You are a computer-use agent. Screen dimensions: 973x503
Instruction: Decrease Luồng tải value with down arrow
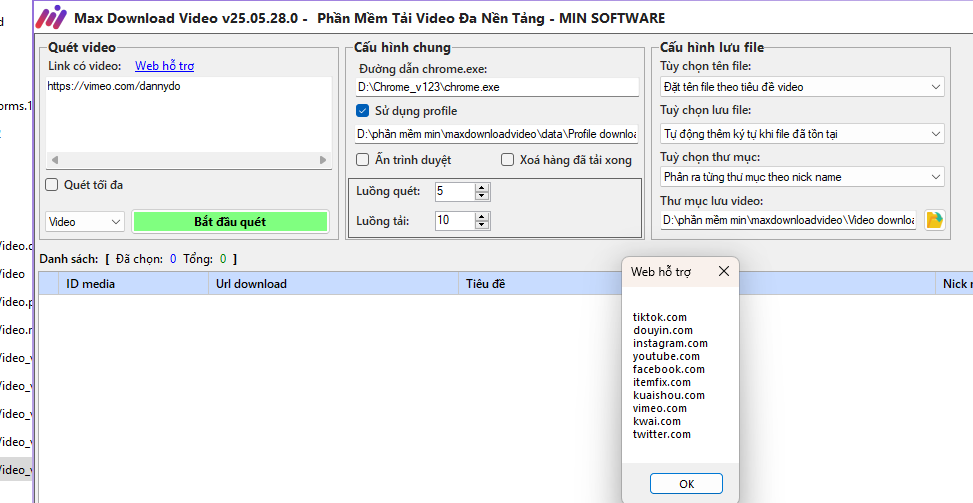point(482,225)
